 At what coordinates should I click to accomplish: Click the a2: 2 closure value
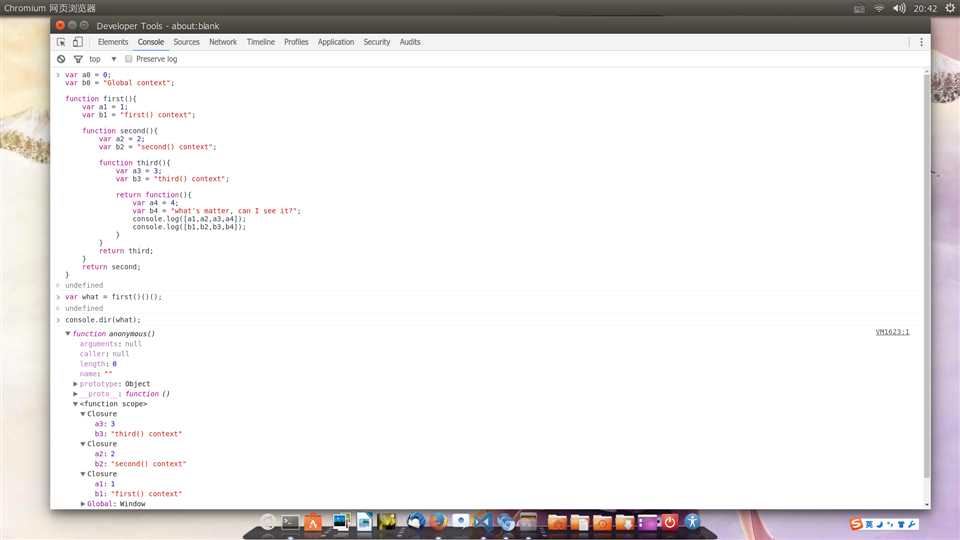[105, 454]
